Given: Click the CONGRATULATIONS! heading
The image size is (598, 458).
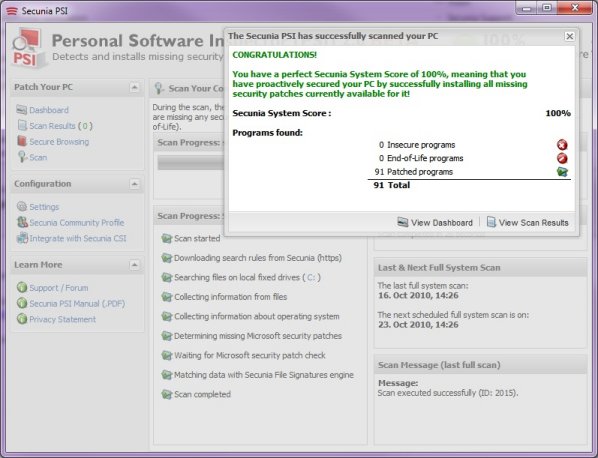Looking at the screenshot, I should 275,55.
